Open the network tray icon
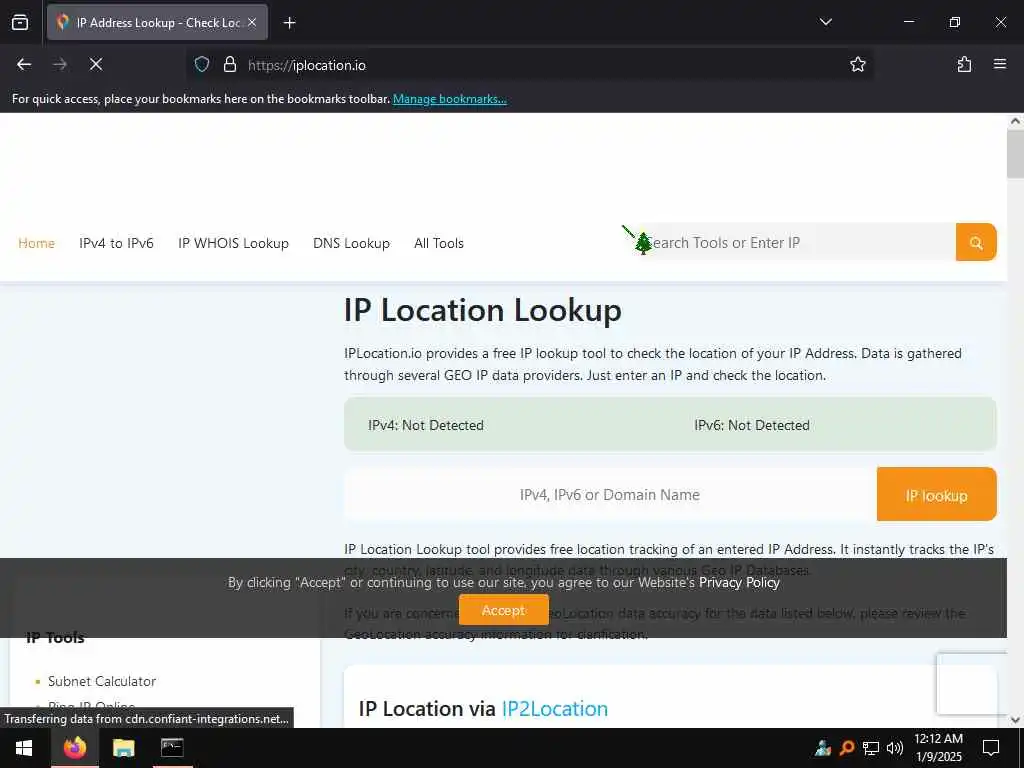This screenshot has width=1024, height=768. pos(871,748)
